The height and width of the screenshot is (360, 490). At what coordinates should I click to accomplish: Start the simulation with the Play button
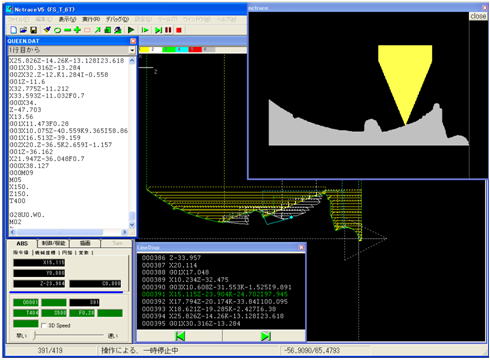coord(131,30)
